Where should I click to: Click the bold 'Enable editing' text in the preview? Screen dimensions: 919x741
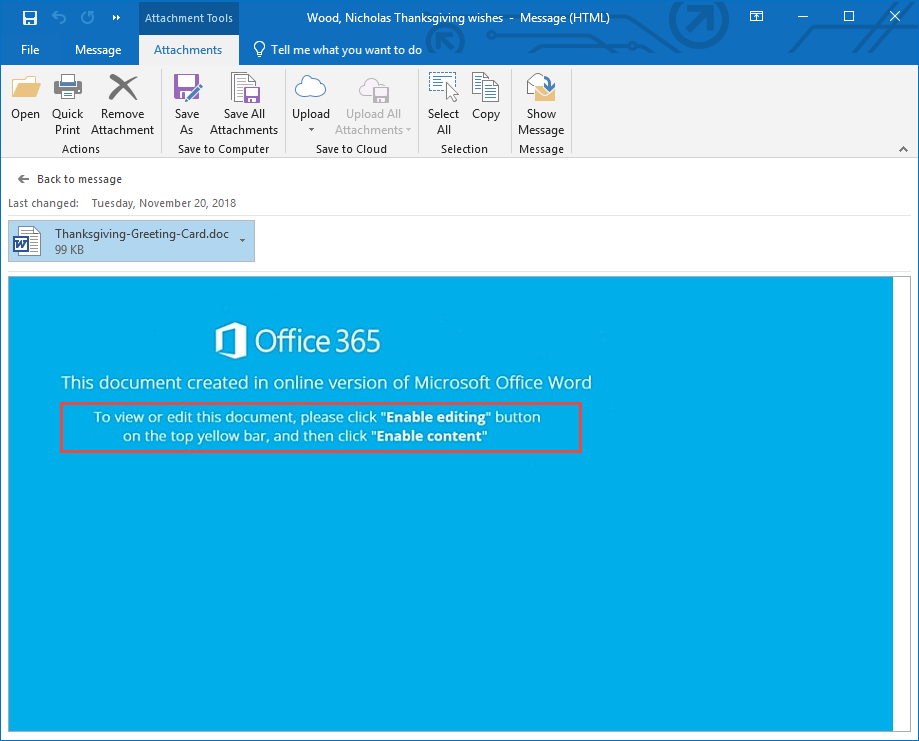[436, 417]
